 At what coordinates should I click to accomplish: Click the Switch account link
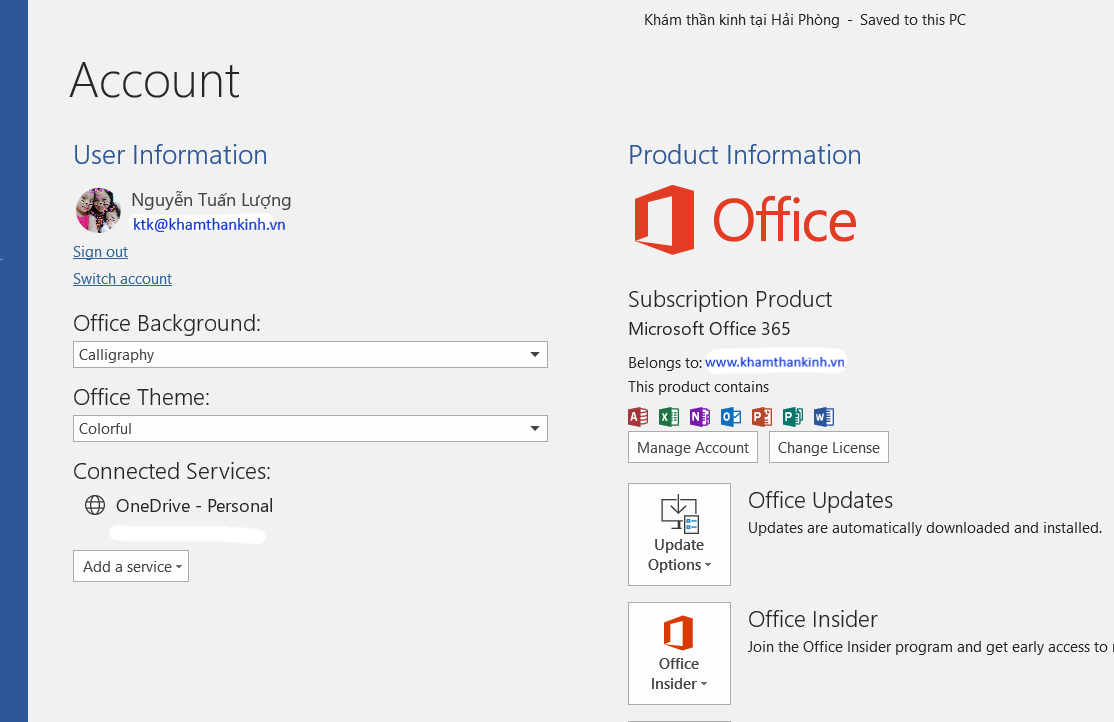122,279
